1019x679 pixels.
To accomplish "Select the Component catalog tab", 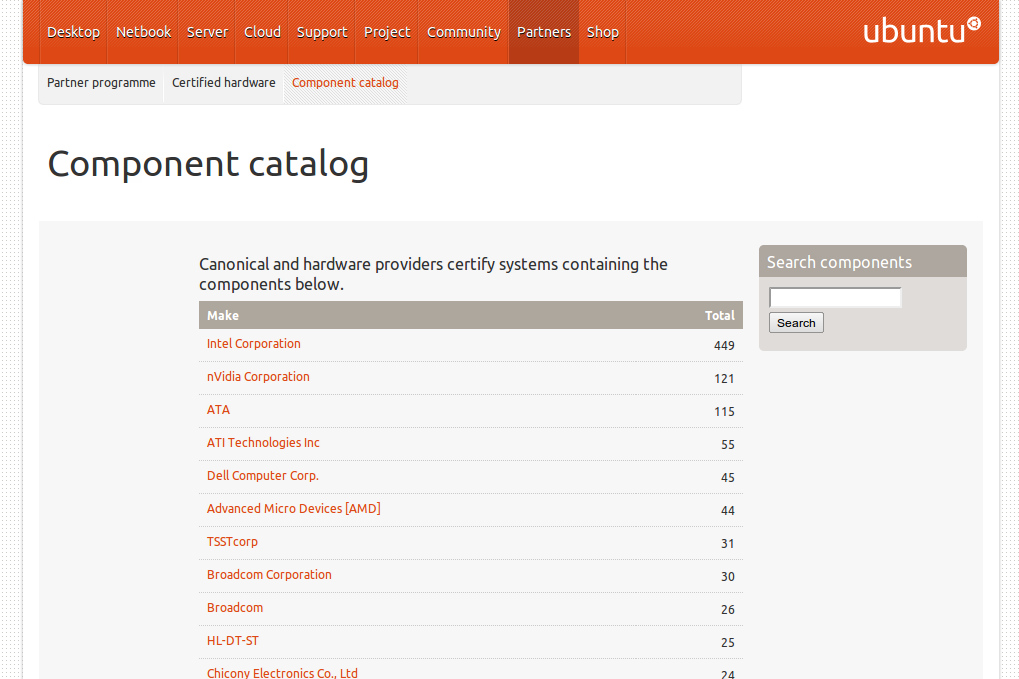I will point(345,83).
